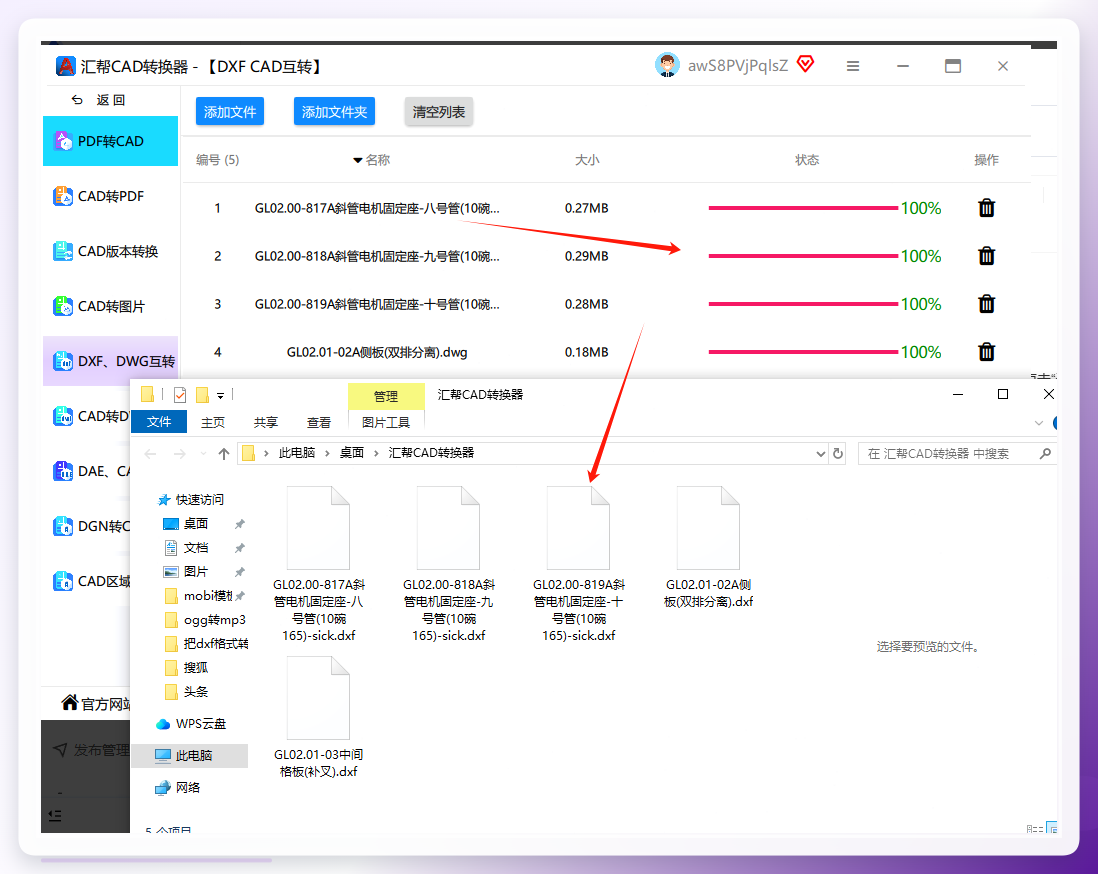Viewport: 1098px width, 874px height.
Task: Open the 查看 ribbon tab
Action: pos(319,422)
